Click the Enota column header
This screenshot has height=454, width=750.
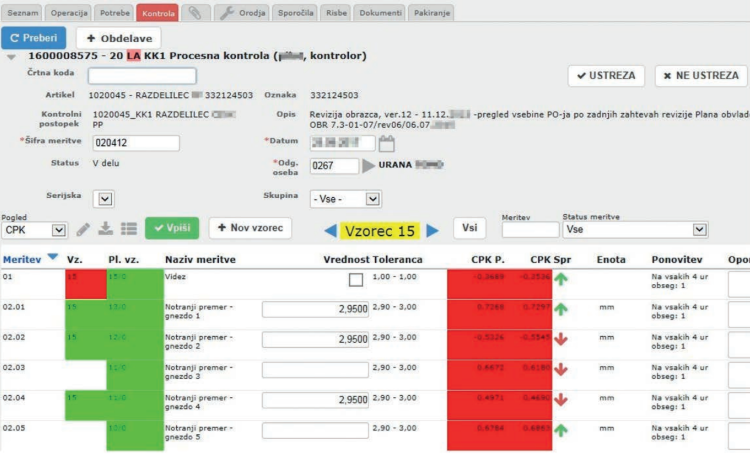click(611, 260)
